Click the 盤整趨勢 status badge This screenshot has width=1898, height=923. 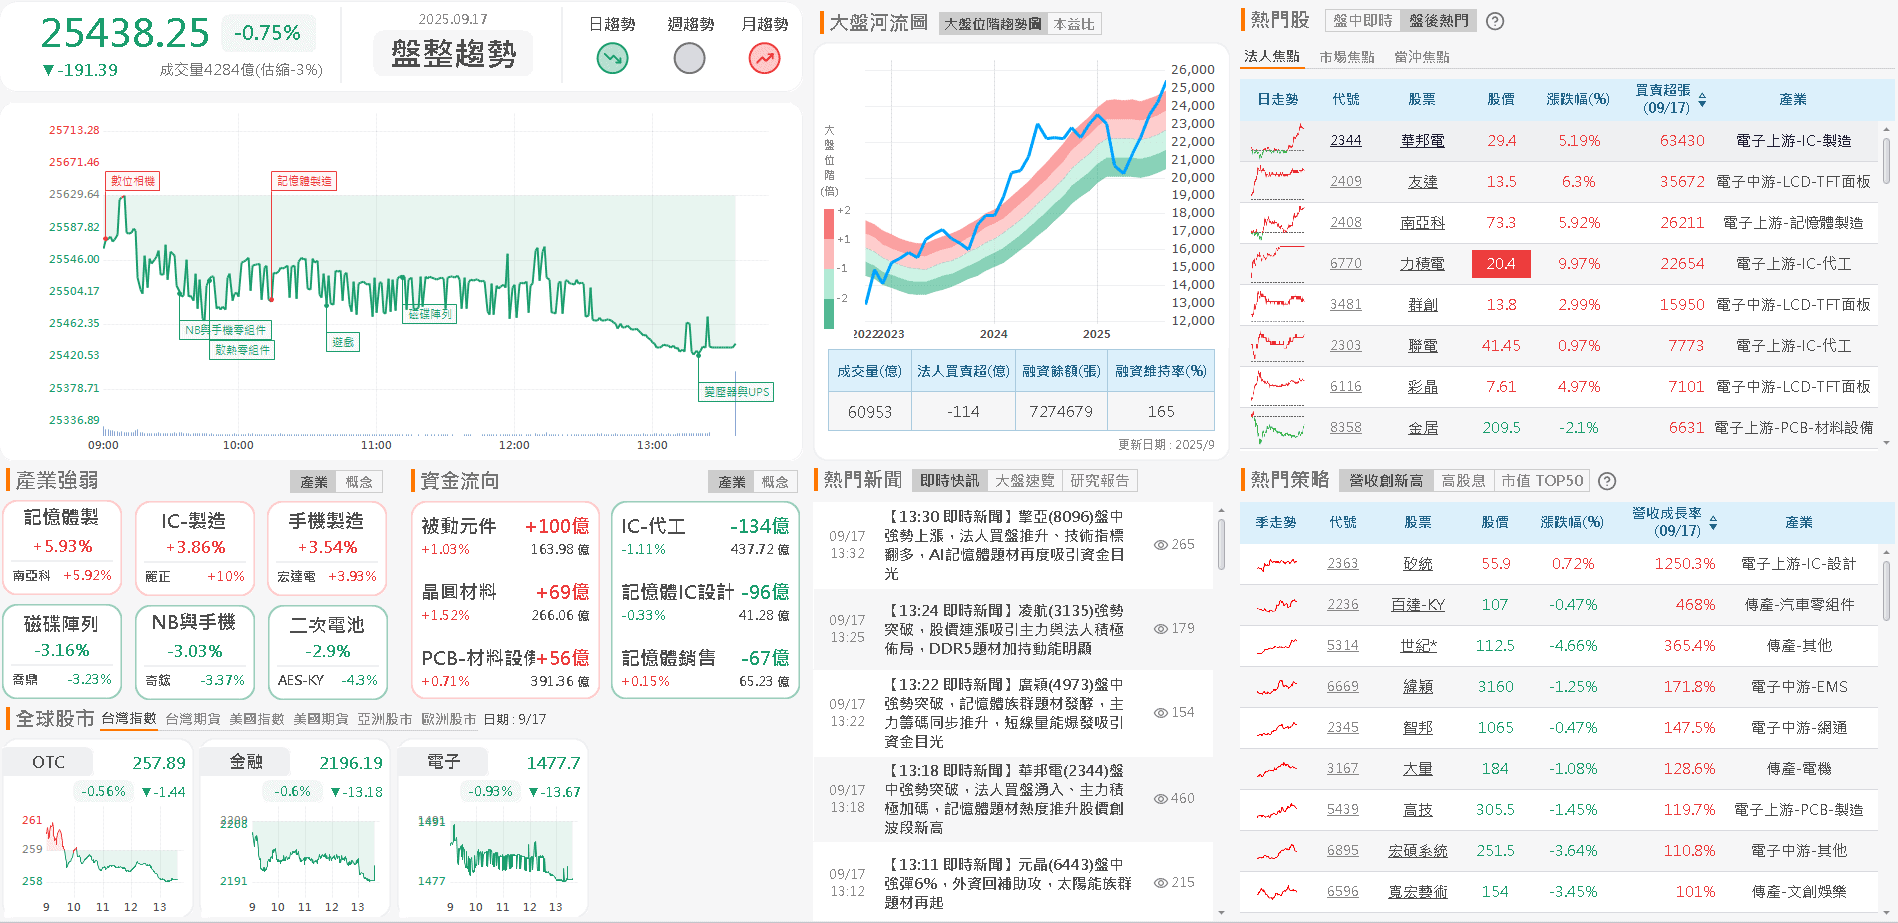(x=453, y=53)
